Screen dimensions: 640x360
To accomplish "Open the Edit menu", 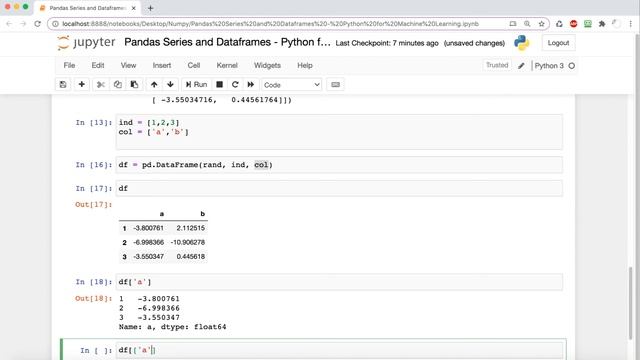I will pyautogui.click(x=98, y=65).
